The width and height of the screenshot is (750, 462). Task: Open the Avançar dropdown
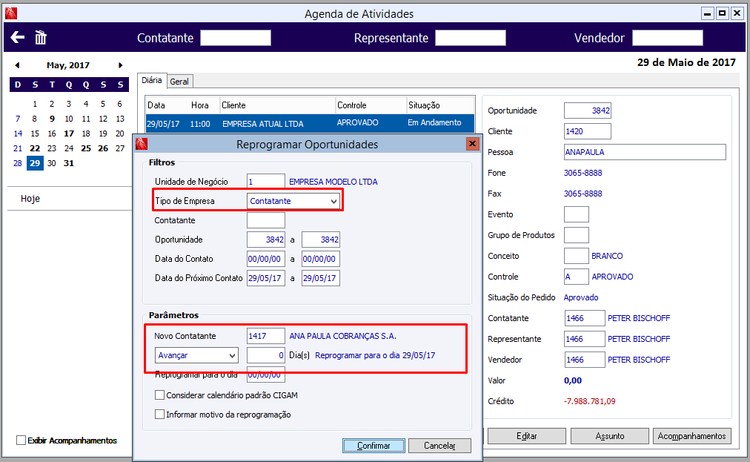point(196,355)
